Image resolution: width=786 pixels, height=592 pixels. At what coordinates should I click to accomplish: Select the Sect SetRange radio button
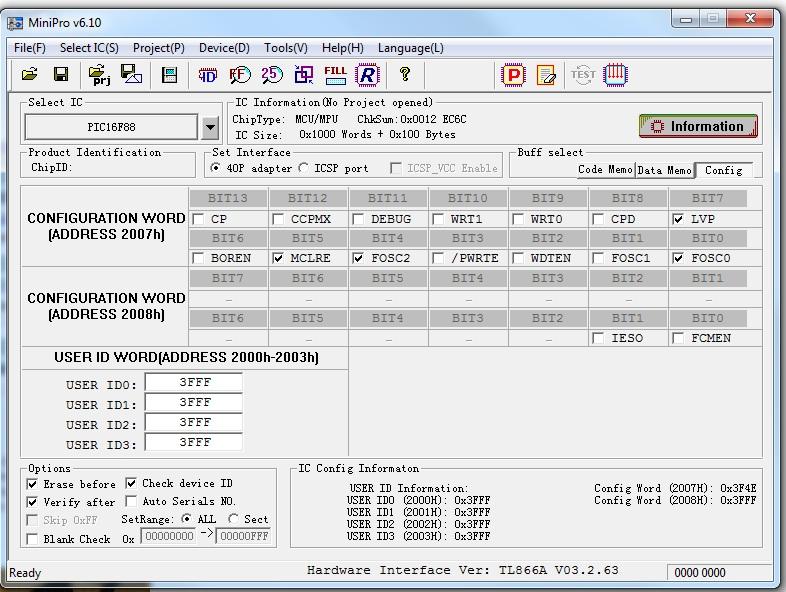[x=233, y=519]
